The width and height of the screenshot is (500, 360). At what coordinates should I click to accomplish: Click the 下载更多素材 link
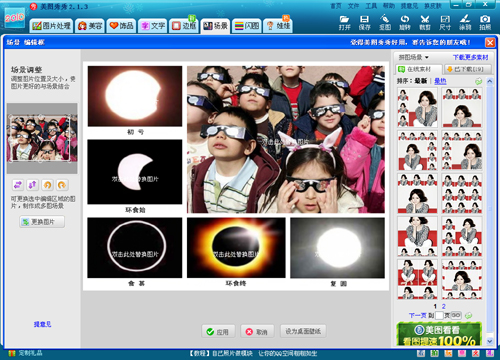click(470, 57)
